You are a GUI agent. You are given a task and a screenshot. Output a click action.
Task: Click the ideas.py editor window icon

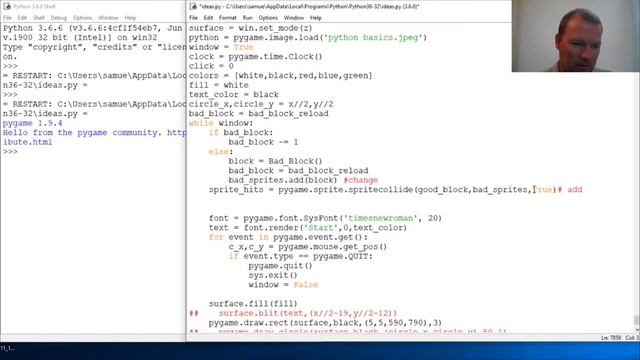click(193, 6)
